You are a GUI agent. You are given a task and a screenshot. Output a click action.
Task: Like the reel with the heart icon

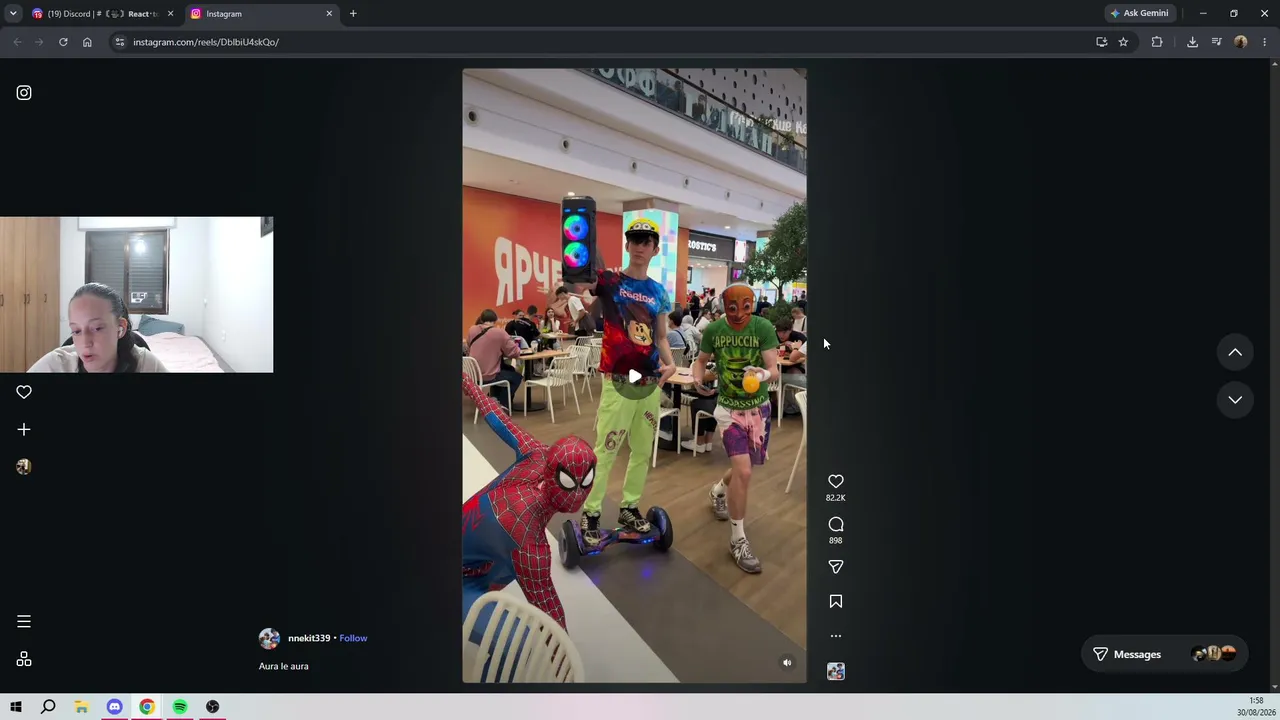tap(836, 482)
